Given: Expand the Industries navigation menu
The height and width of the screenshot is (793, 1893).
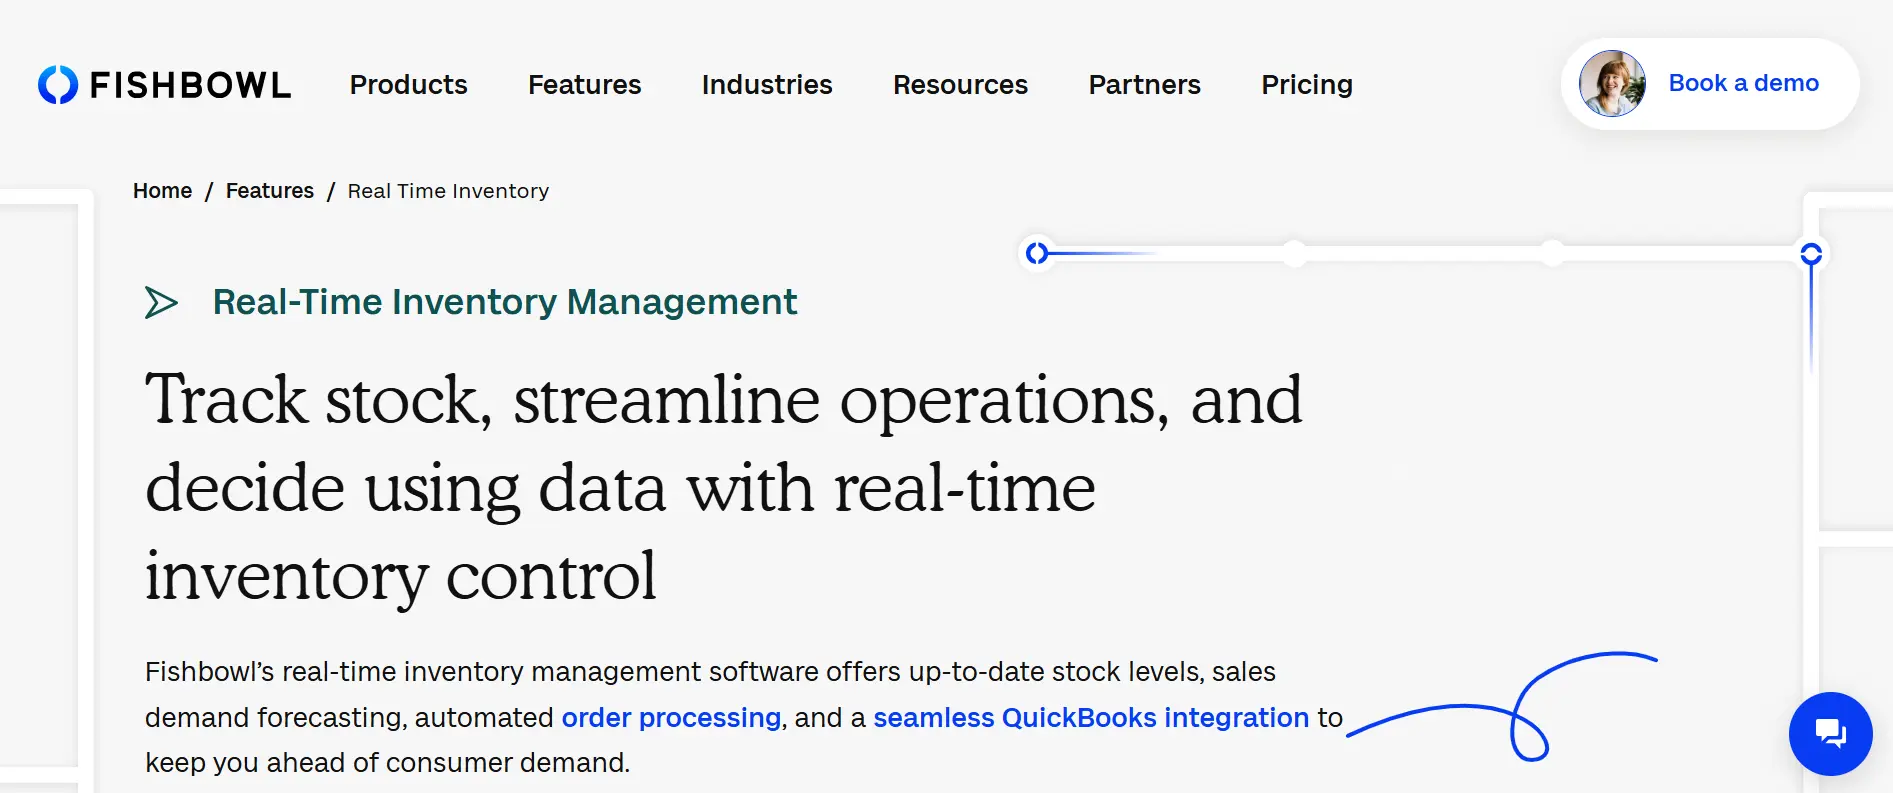Looking at the screenshot, I should click(766, 85).
